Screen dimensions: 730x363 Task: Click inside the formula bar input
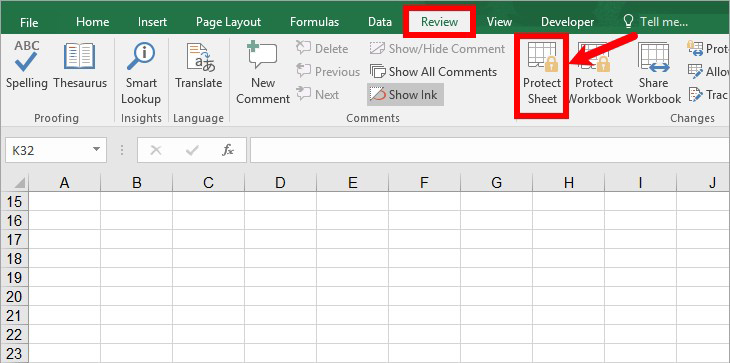[x=490, y=150]
